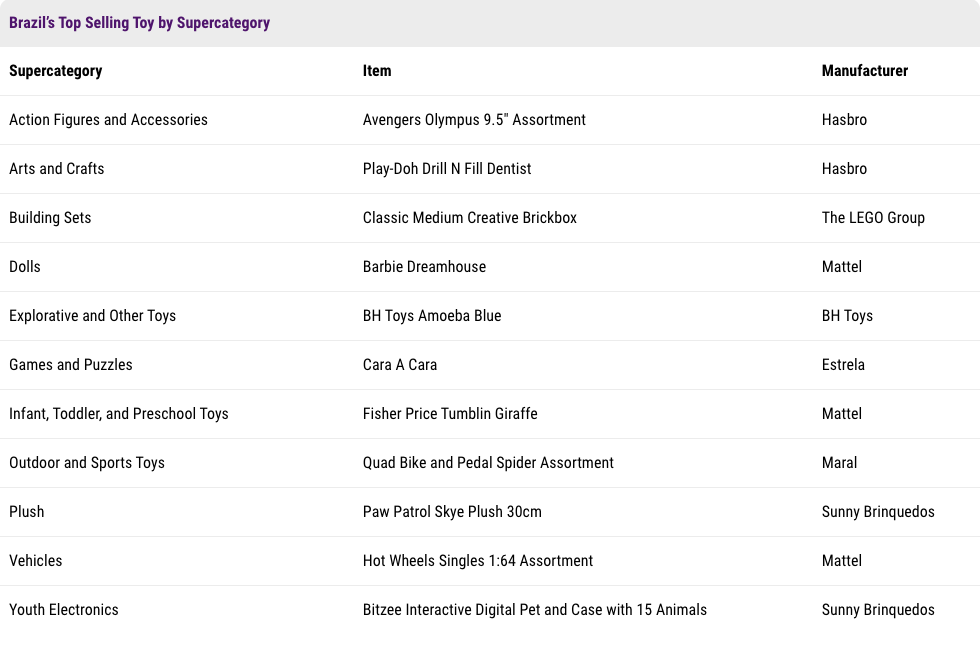Click The LEGO Group manufacturer cell

[873, 218]
